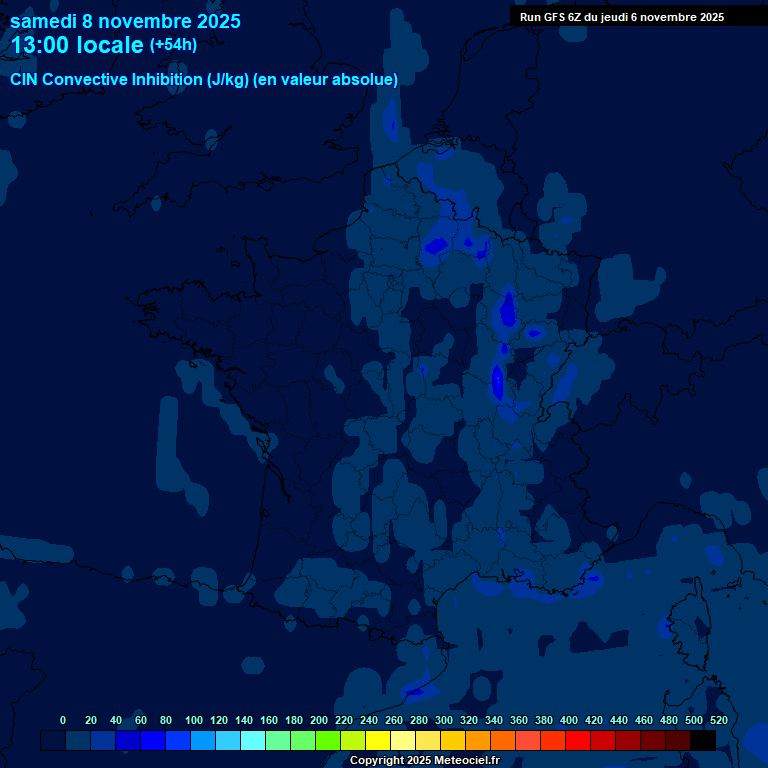Click the vivid blue swatch between 60 and 80

[153, 740]
